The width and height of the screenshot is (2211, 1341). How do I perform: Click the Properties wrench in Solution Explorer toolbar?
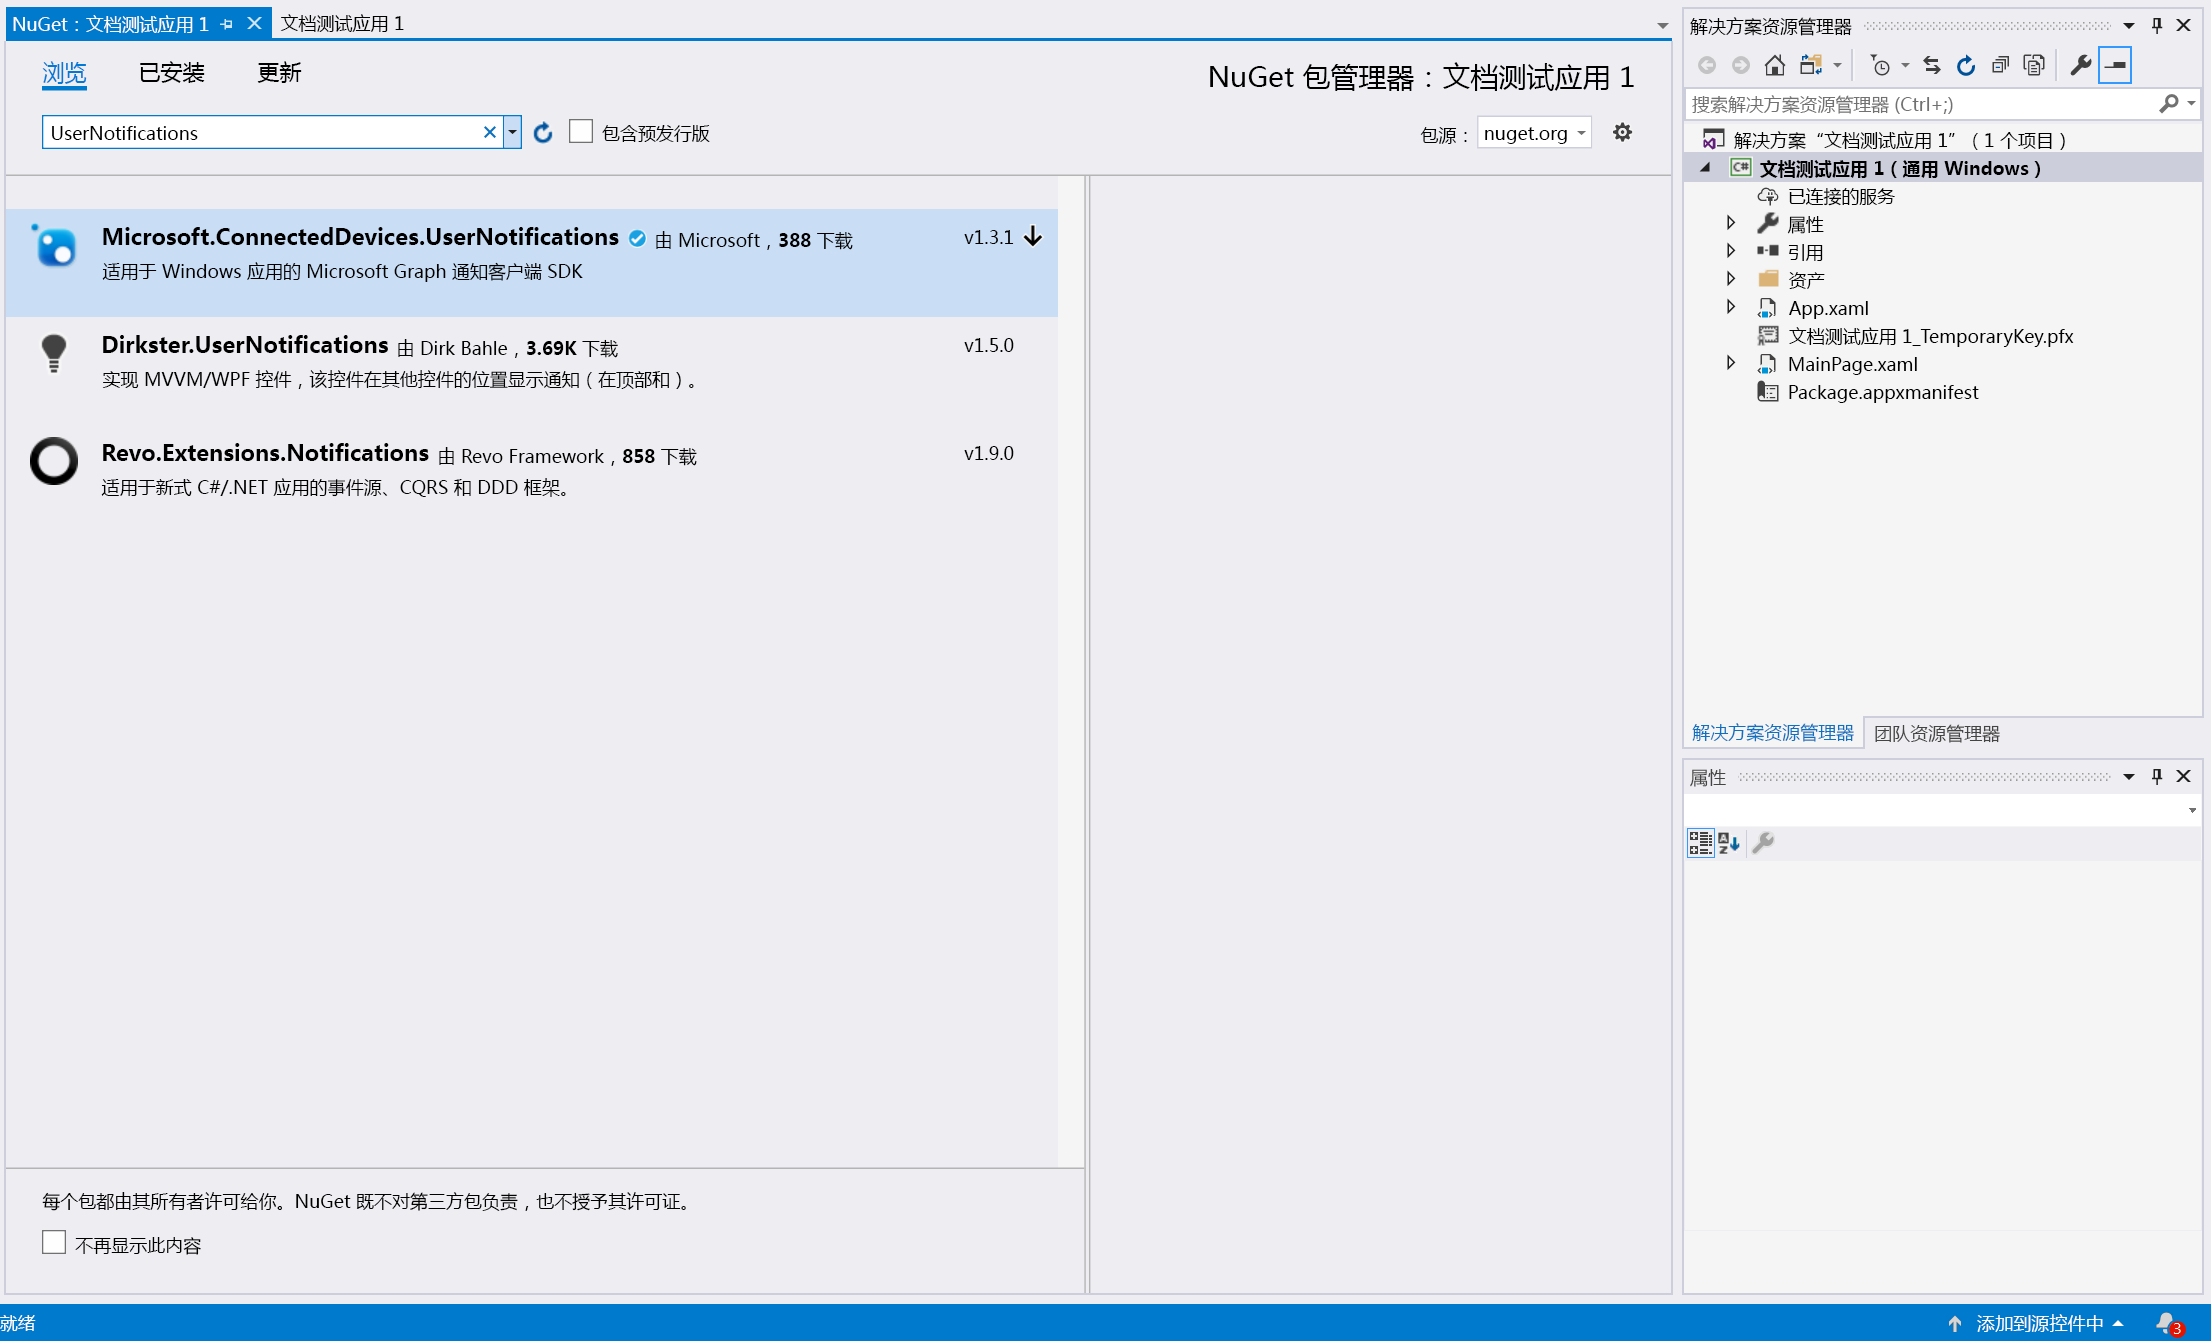tap(2081, 65)
